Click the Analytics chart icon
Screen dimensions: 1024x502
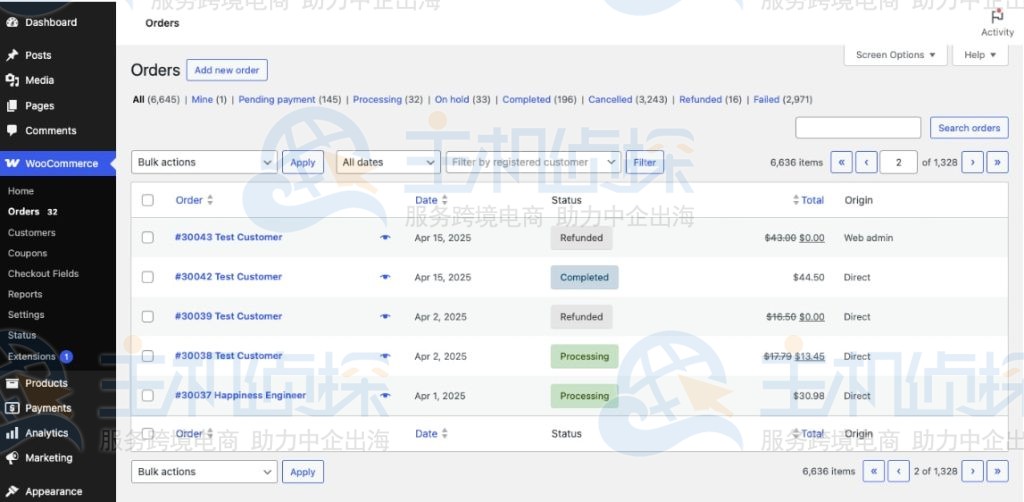click(x=12, y=433)
